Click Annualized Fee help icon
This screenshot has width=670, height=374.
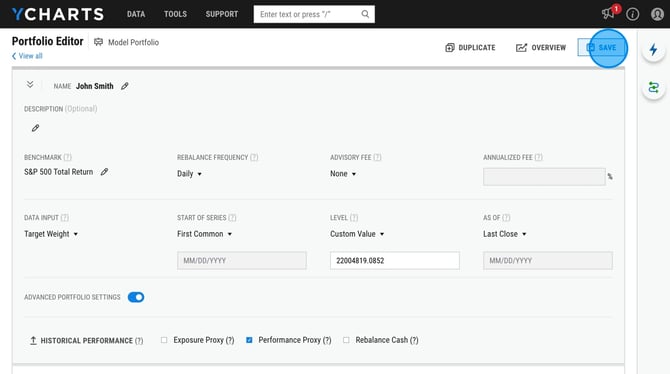click(x=538, y=157)
